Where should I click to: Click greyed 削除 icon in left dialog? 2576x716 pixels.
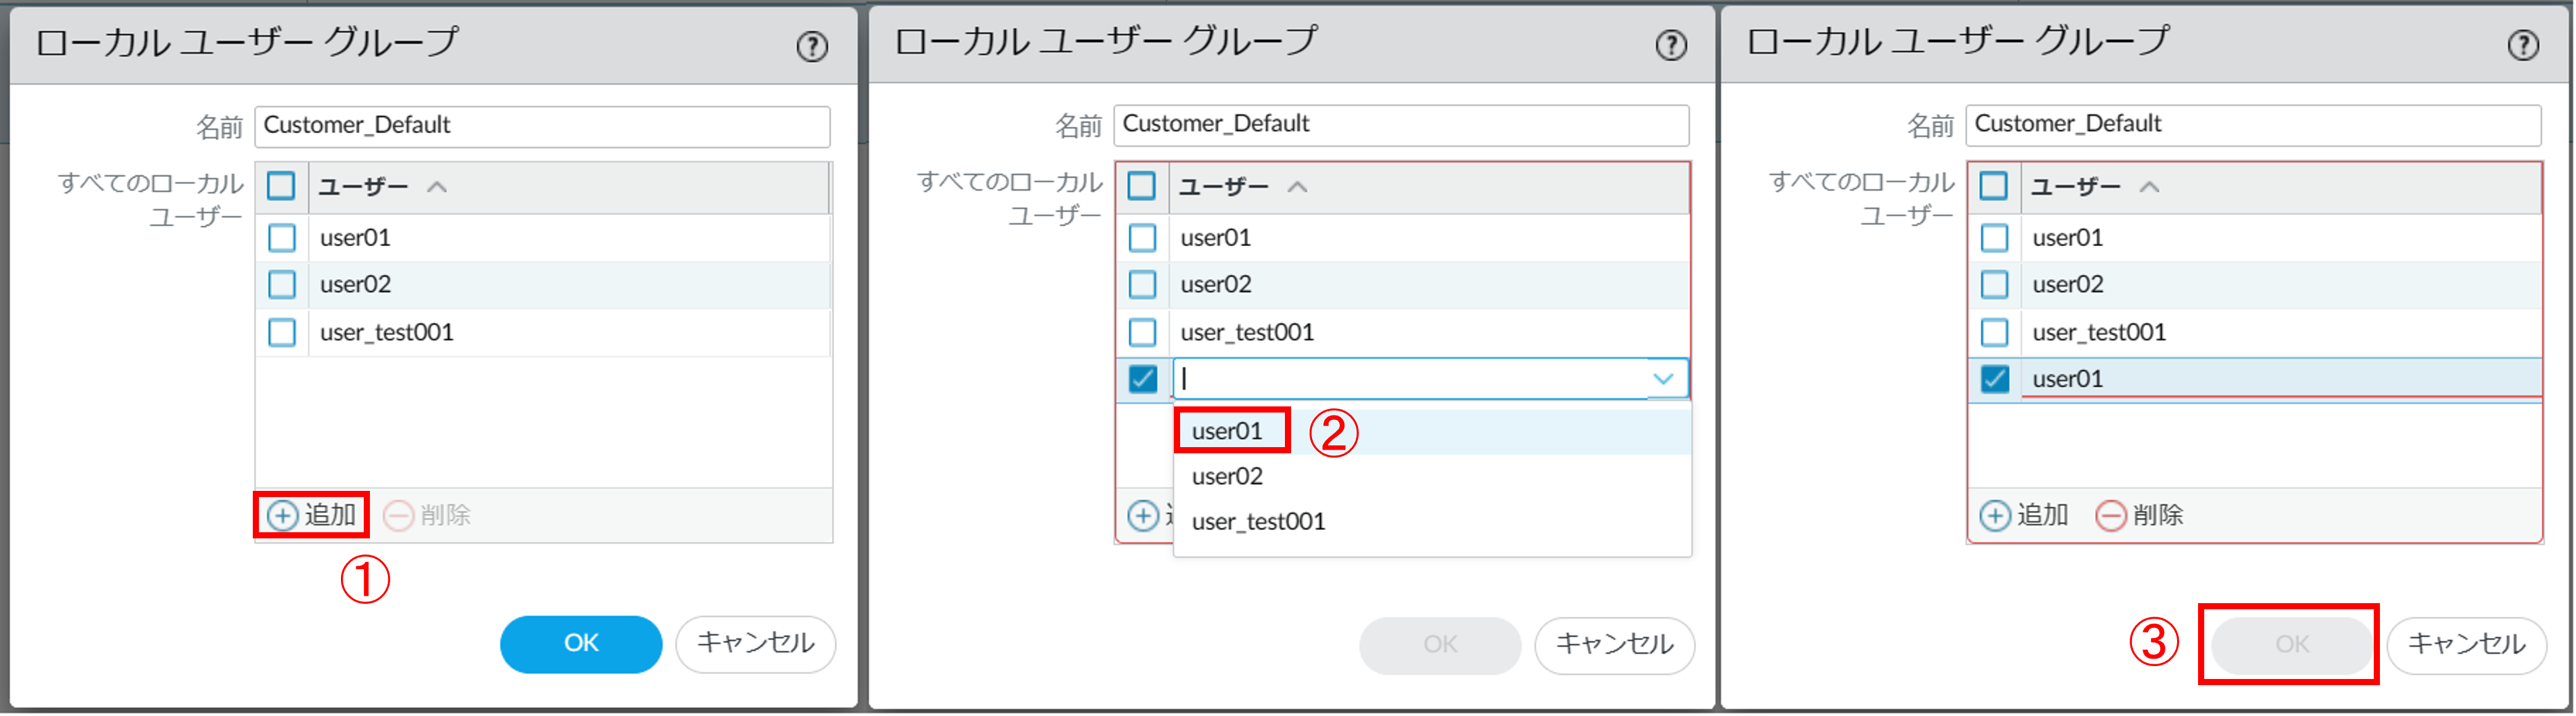point(399,515)
